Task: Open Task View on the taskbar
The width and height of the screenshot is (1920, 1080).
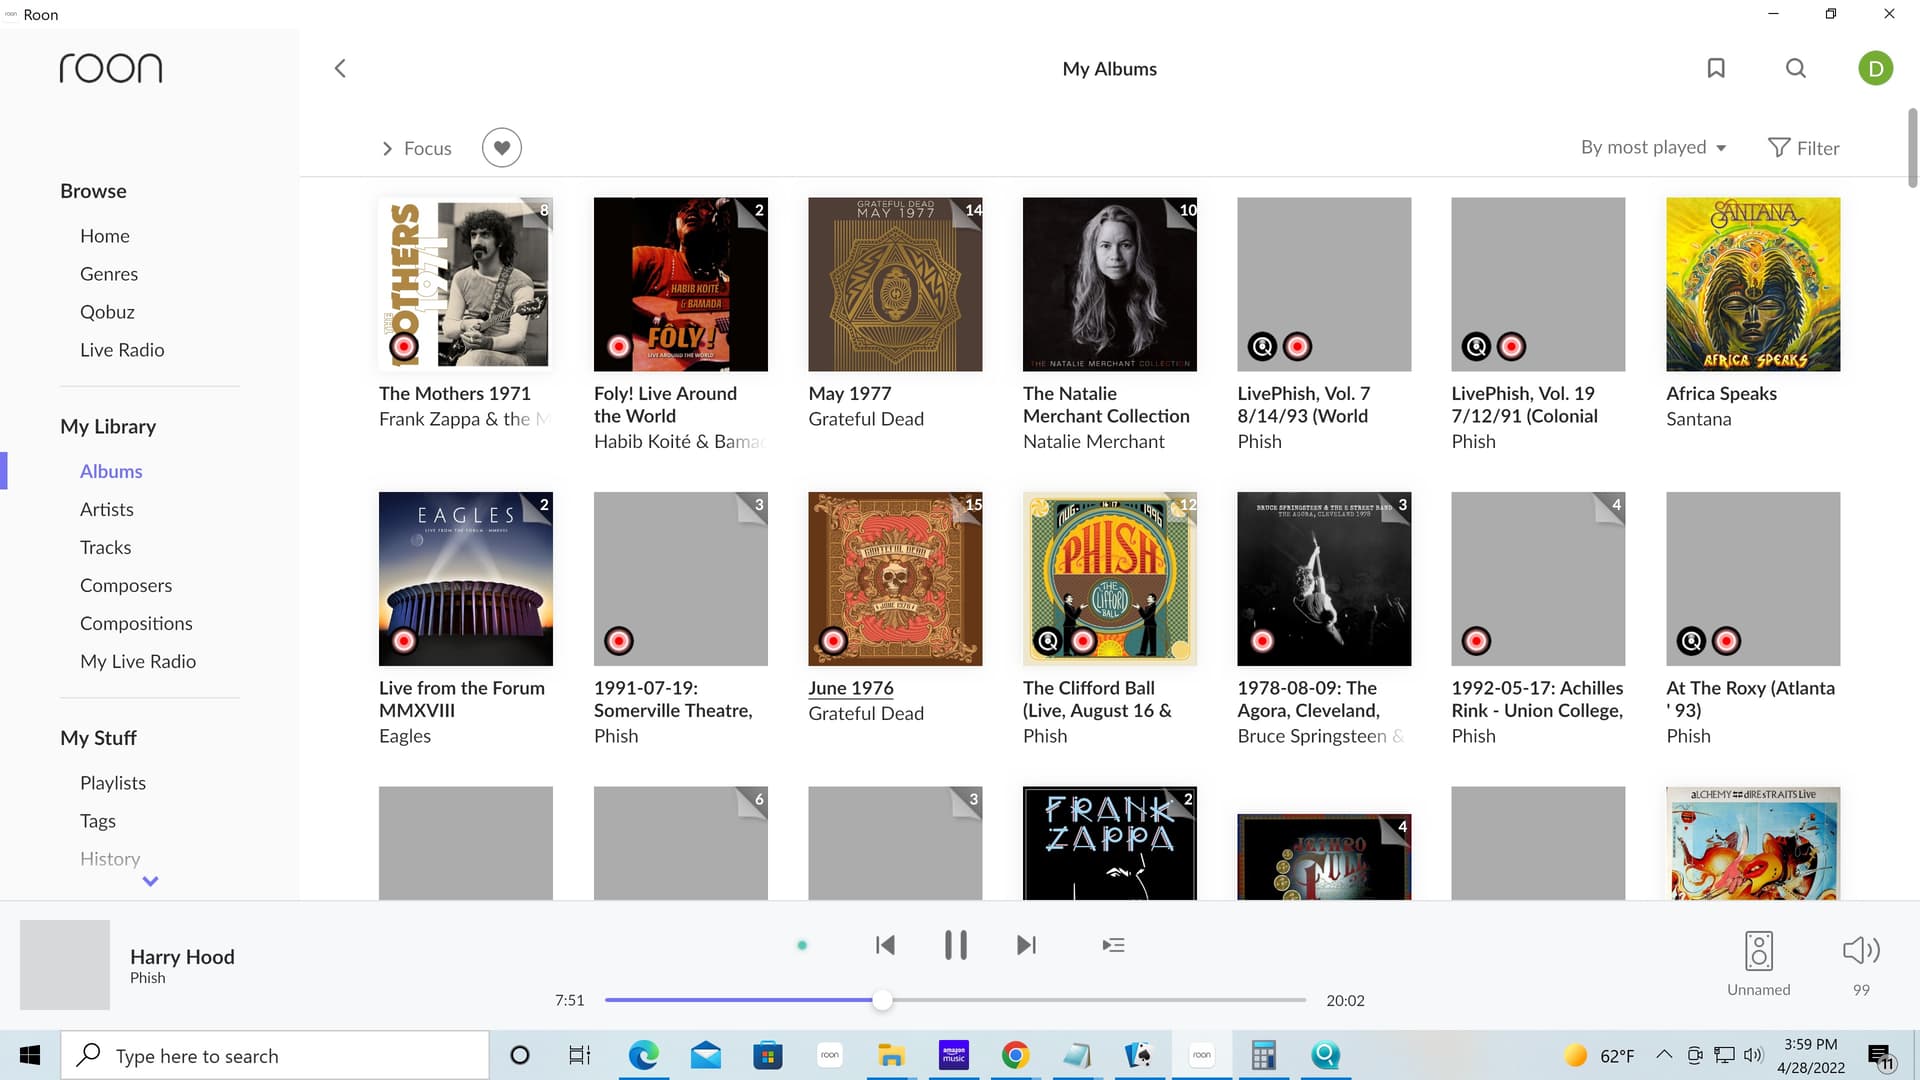Action: pyautogui.click(x=580, y=1055)
